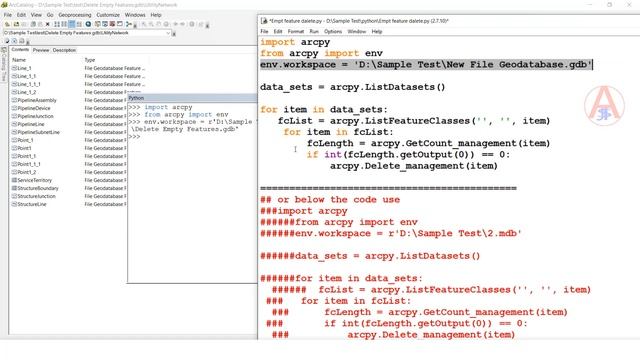Open ArcCatalog Help menu
This screenshot has width=640, height=360.
(156, 15)
